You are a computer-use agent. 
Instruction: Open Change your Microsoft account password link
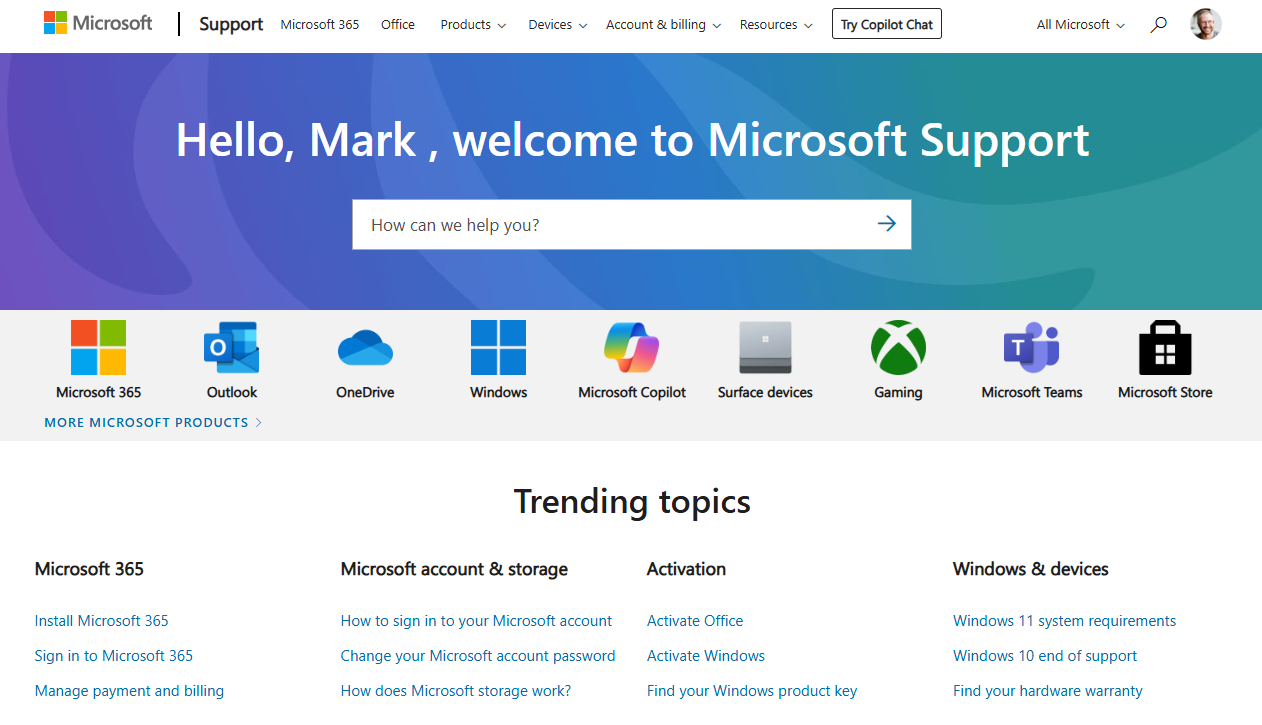tap(478, 656)
